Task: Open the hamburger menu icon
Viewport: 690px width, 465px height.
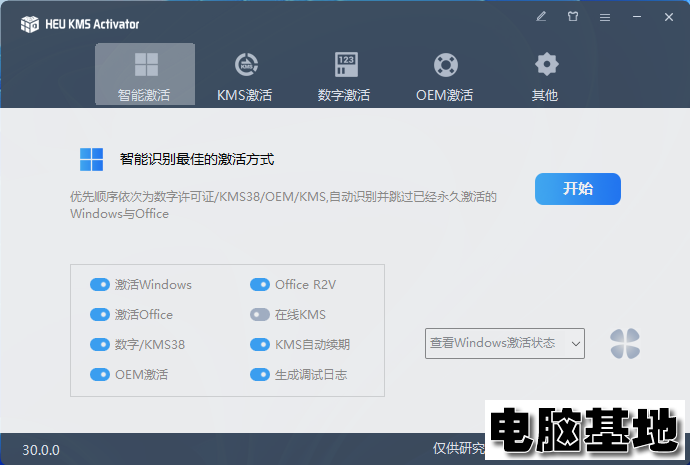Action: 605,18
